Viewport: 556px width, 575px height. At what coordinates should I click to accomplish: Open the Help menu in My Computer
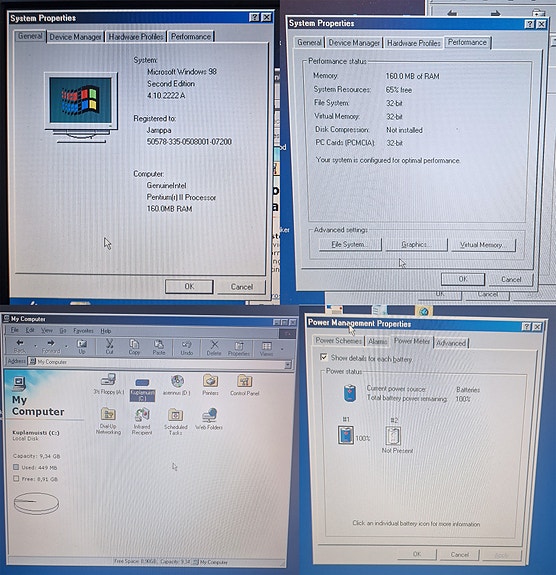[x=106, y=331]
